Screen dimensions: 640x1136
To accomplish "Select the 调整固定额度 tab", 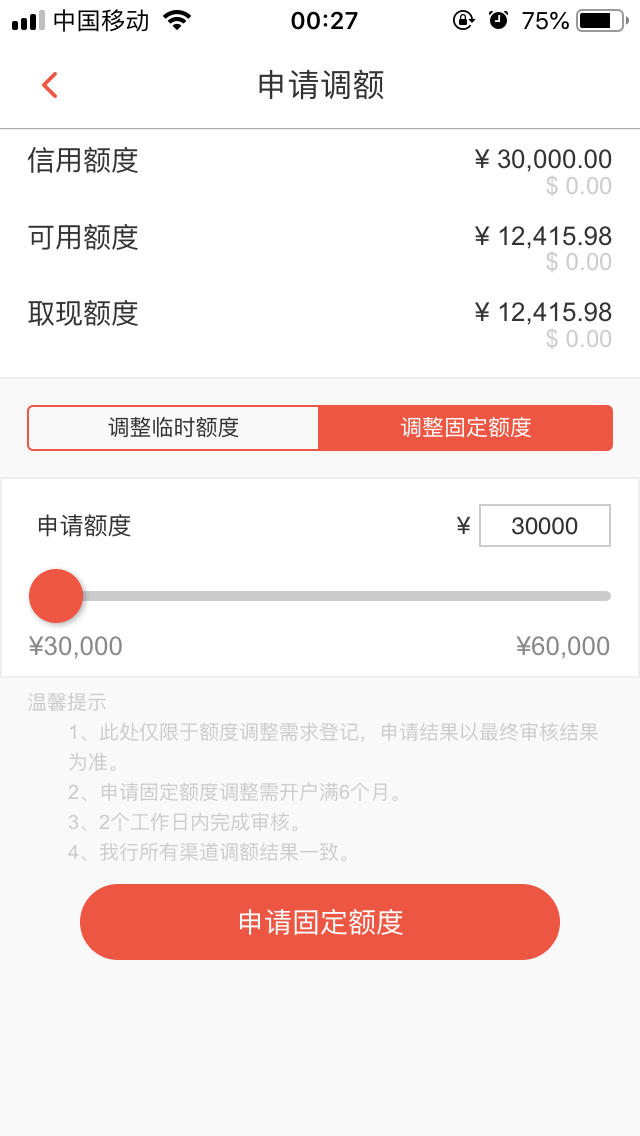I will click(x=466, y=427).
